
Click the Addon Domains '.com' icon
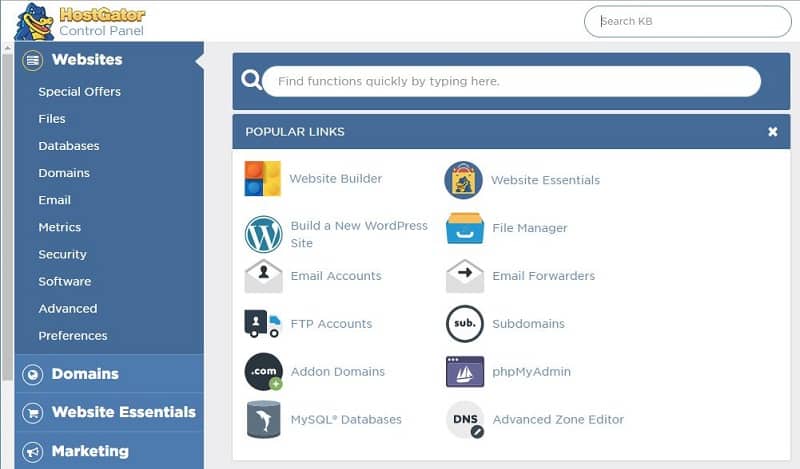point(264,372)
